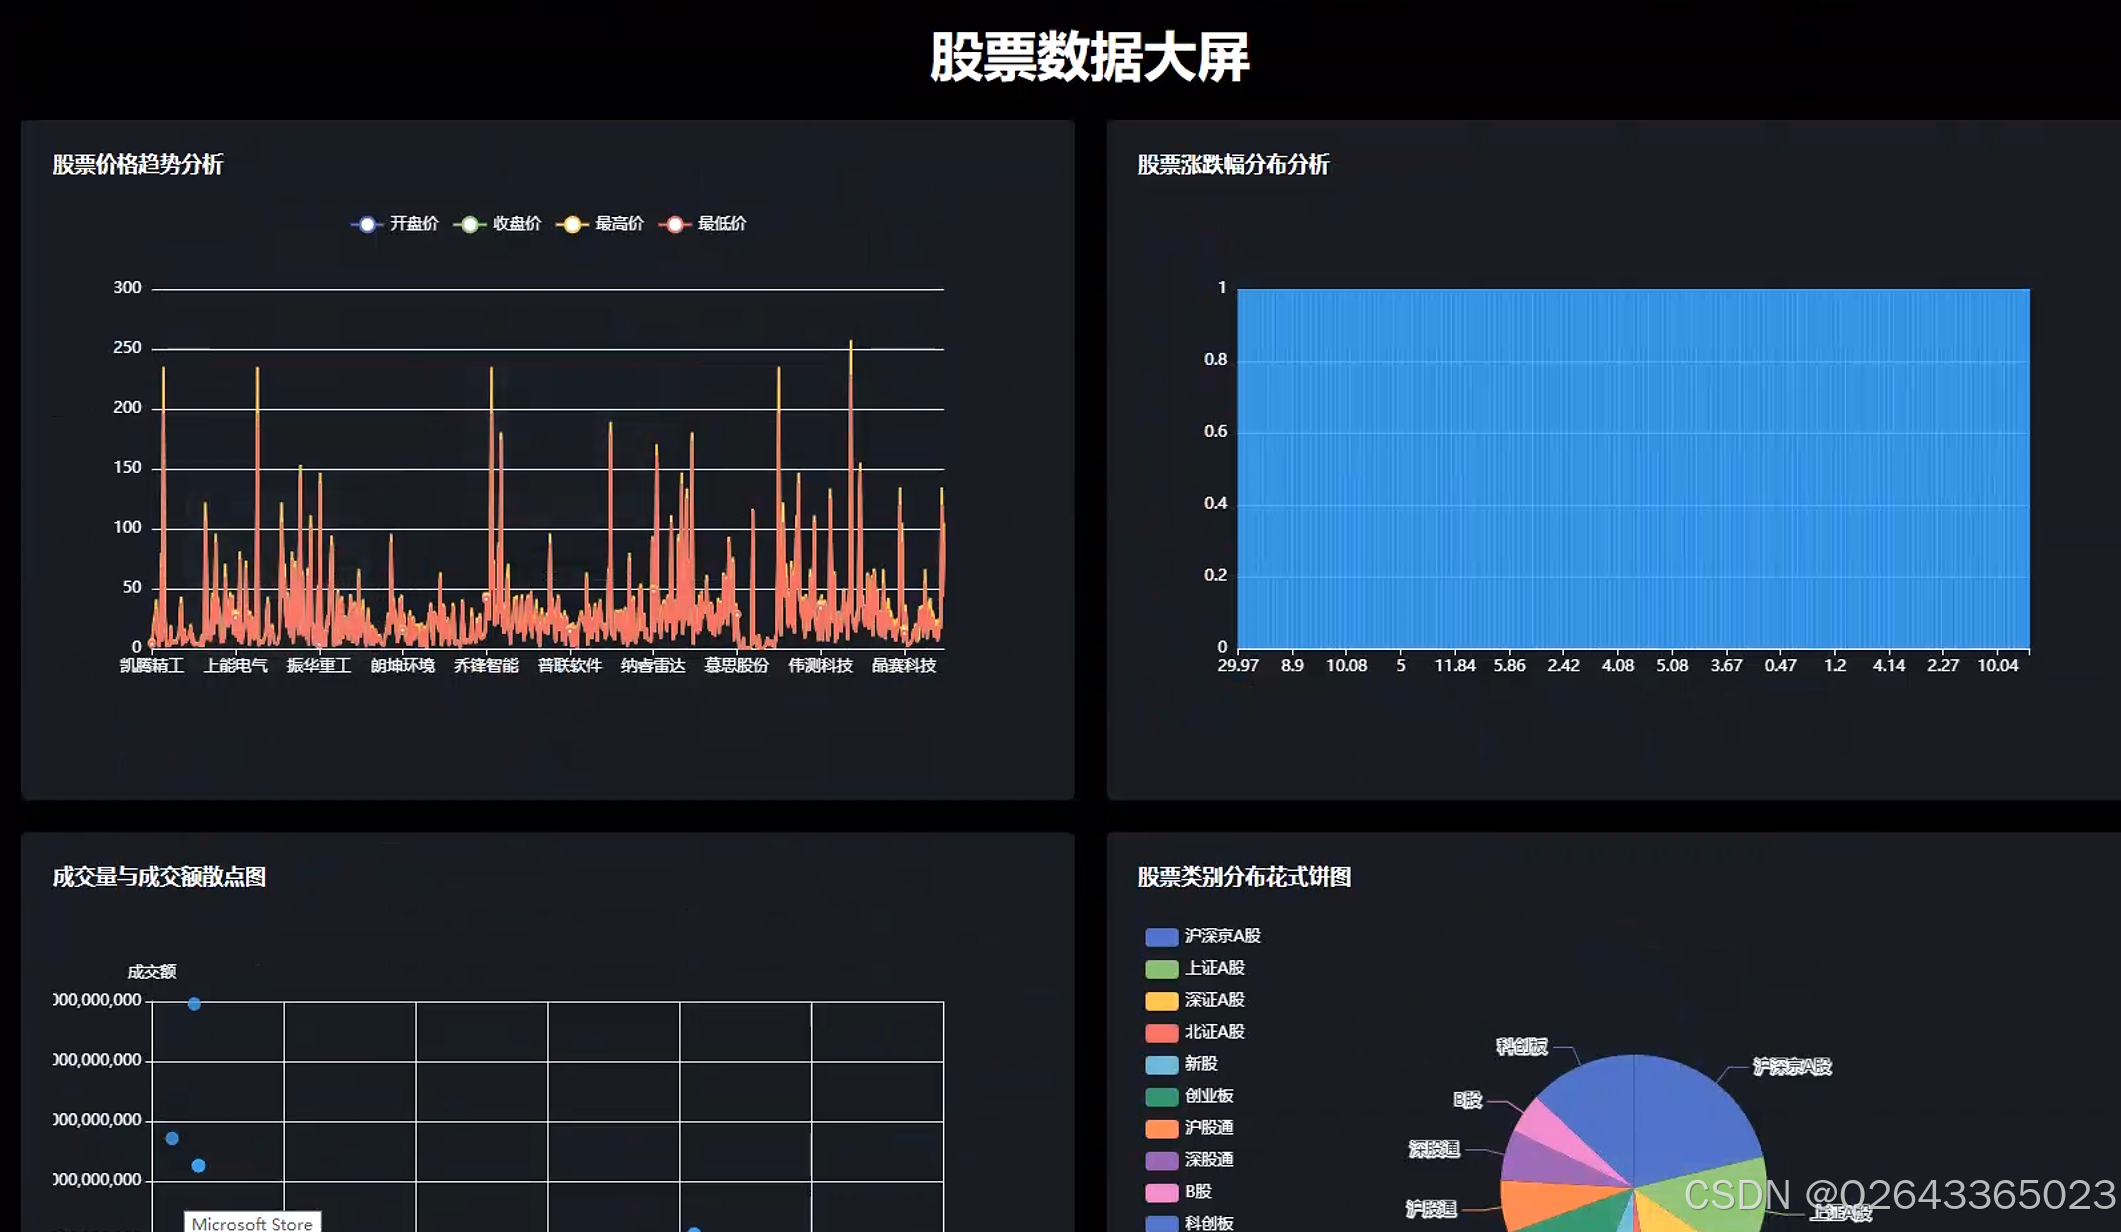Click the 11.84 x-axis value on the bar chart
2121x1232 pixels.
point(1455,666)
